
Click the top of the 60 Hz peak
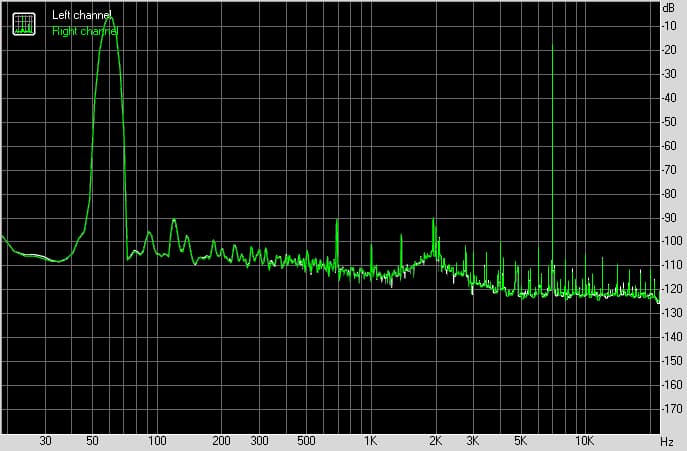pyautogui.click(x=110, y=18)
